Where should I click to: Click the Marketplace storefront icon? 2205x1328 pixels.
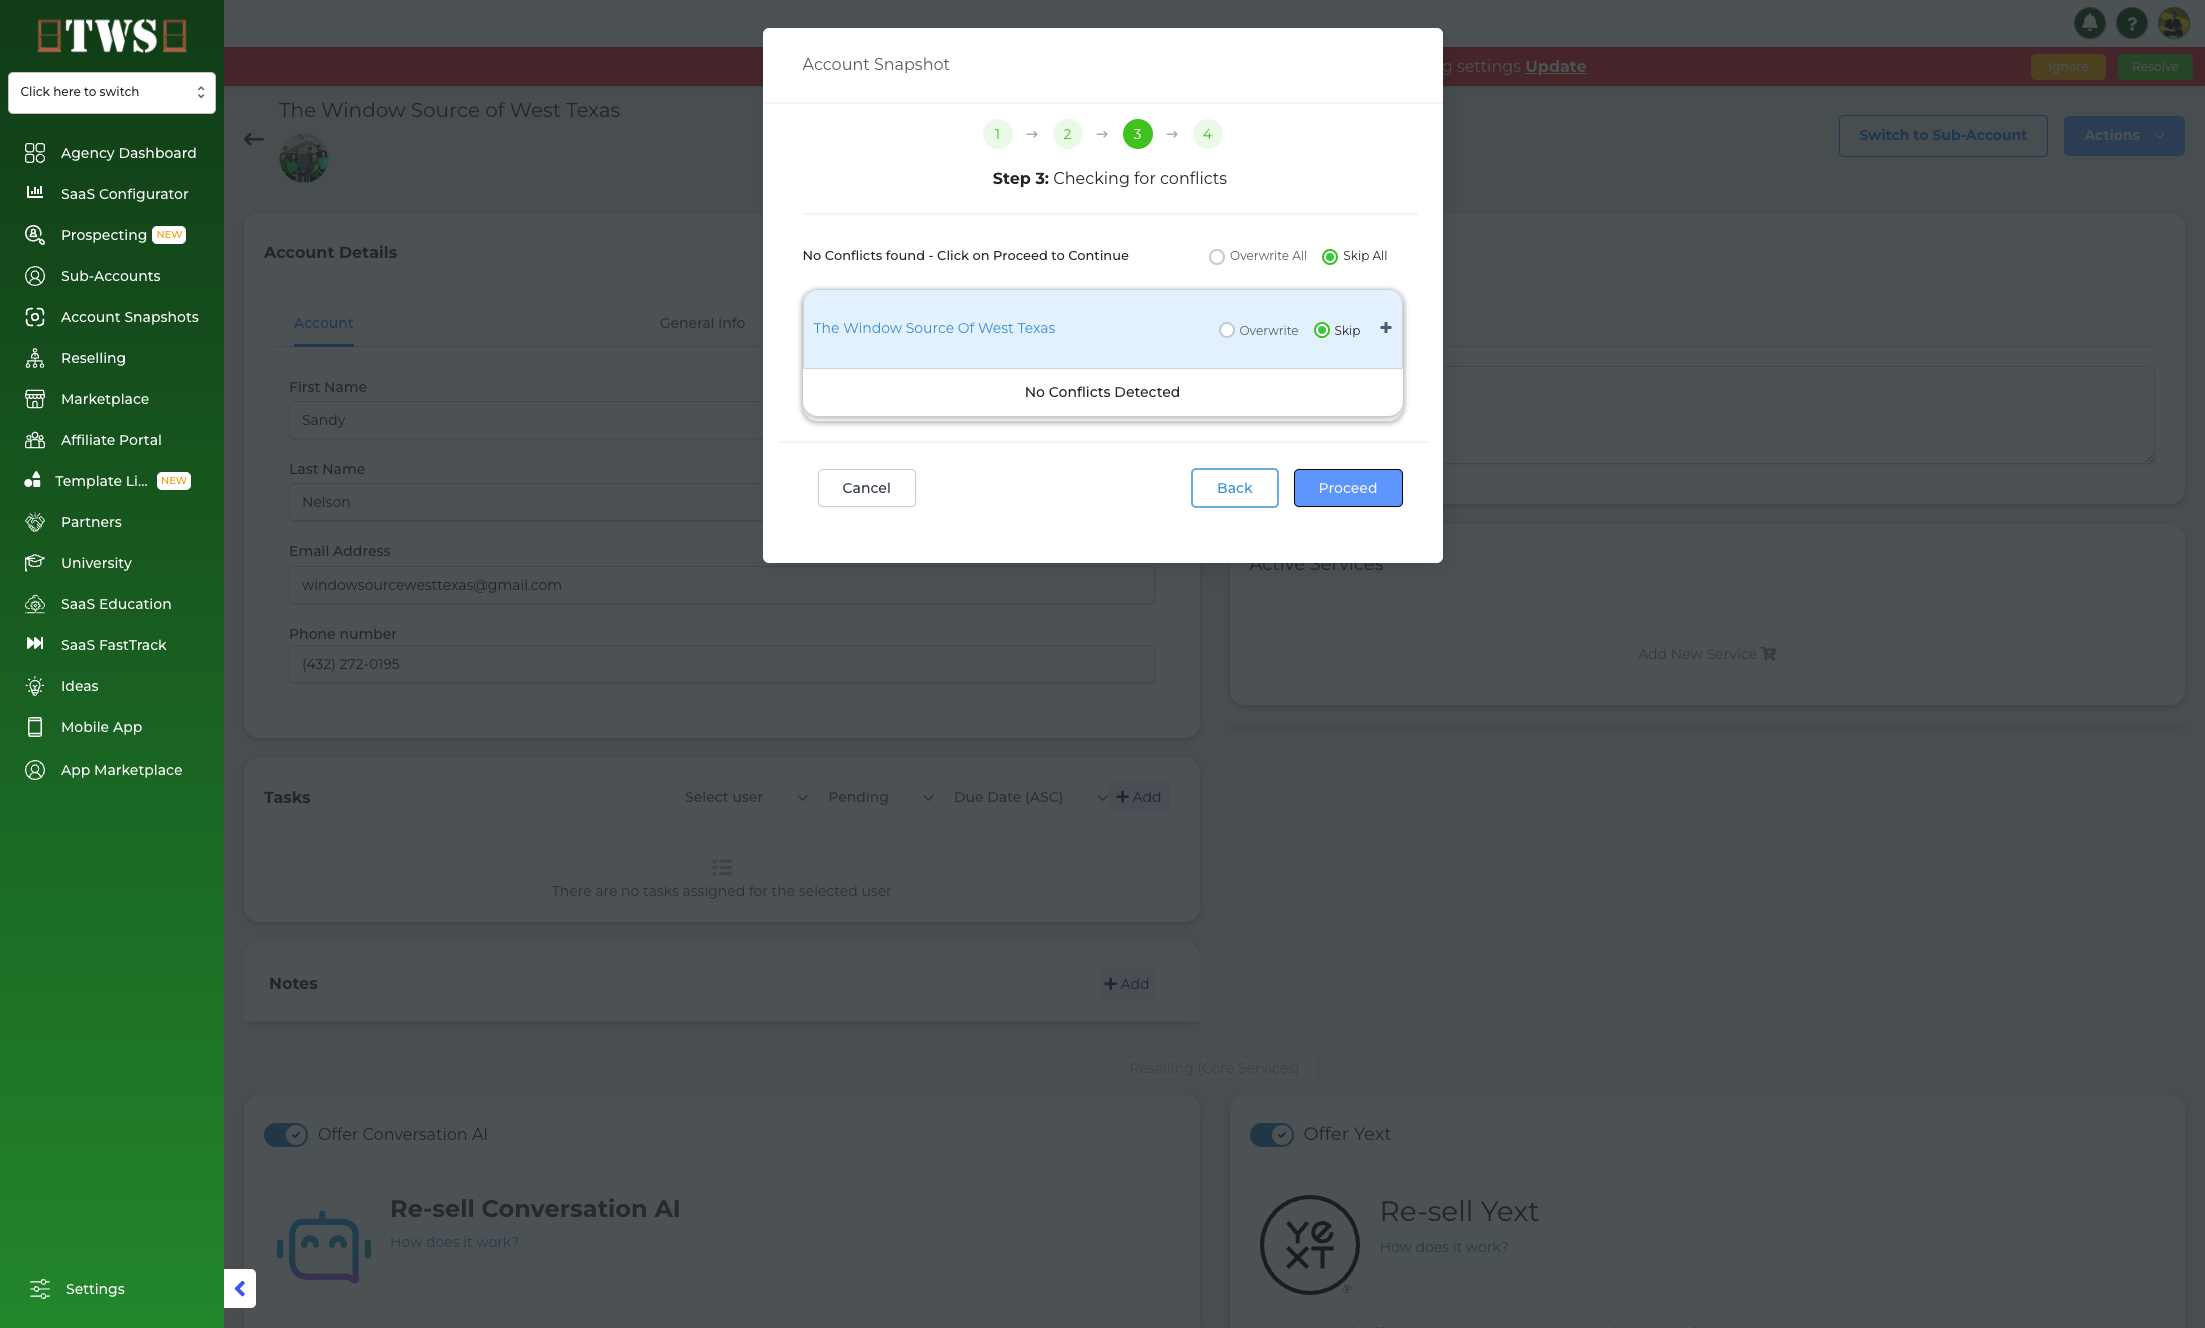(x=35, y=399)
